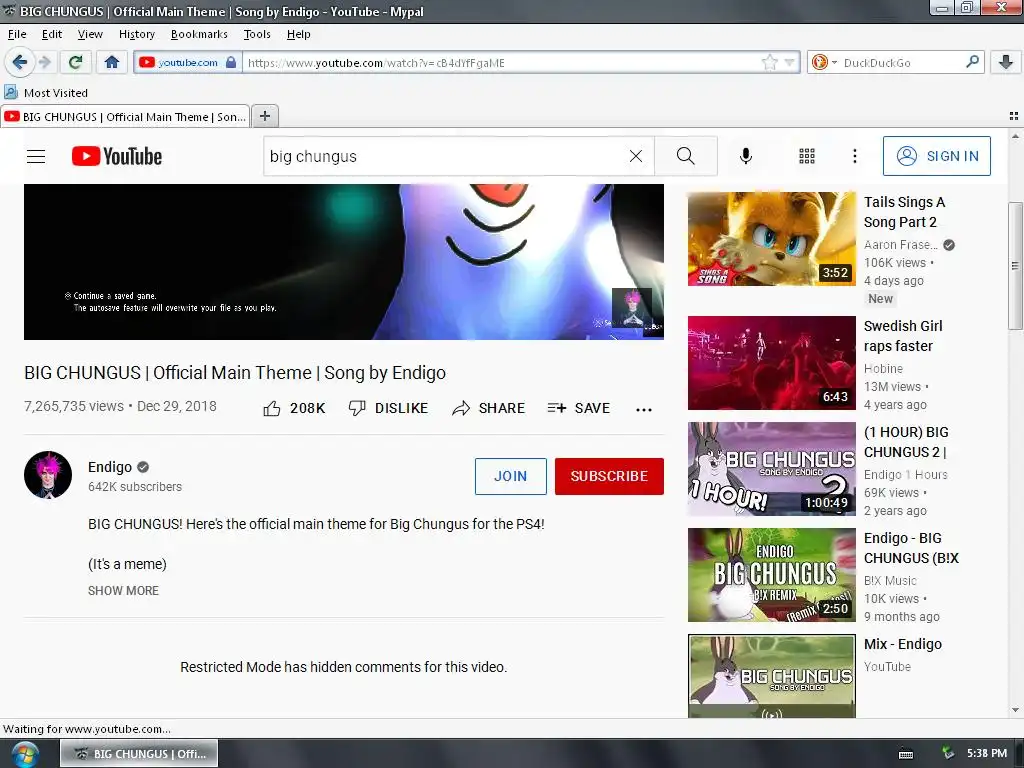The image size is (1024, 768).
Task: Open the YouTube apps grid icon
Action: [807, 156]
